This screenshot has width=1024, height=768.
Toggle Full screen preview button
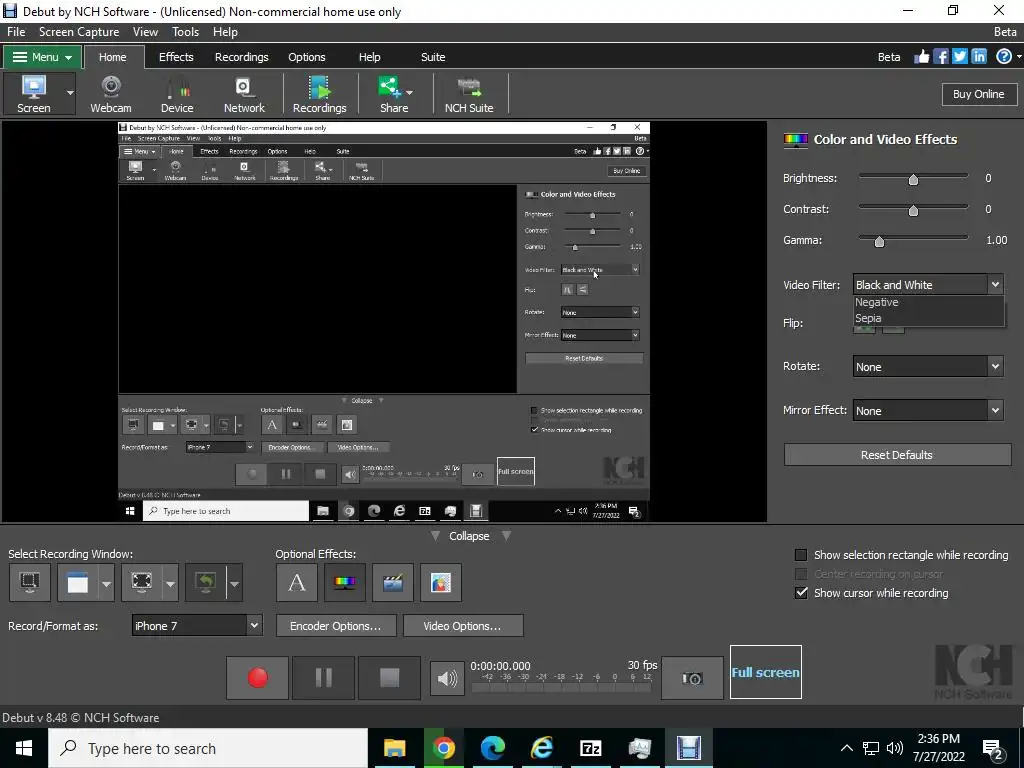point(765,672)
